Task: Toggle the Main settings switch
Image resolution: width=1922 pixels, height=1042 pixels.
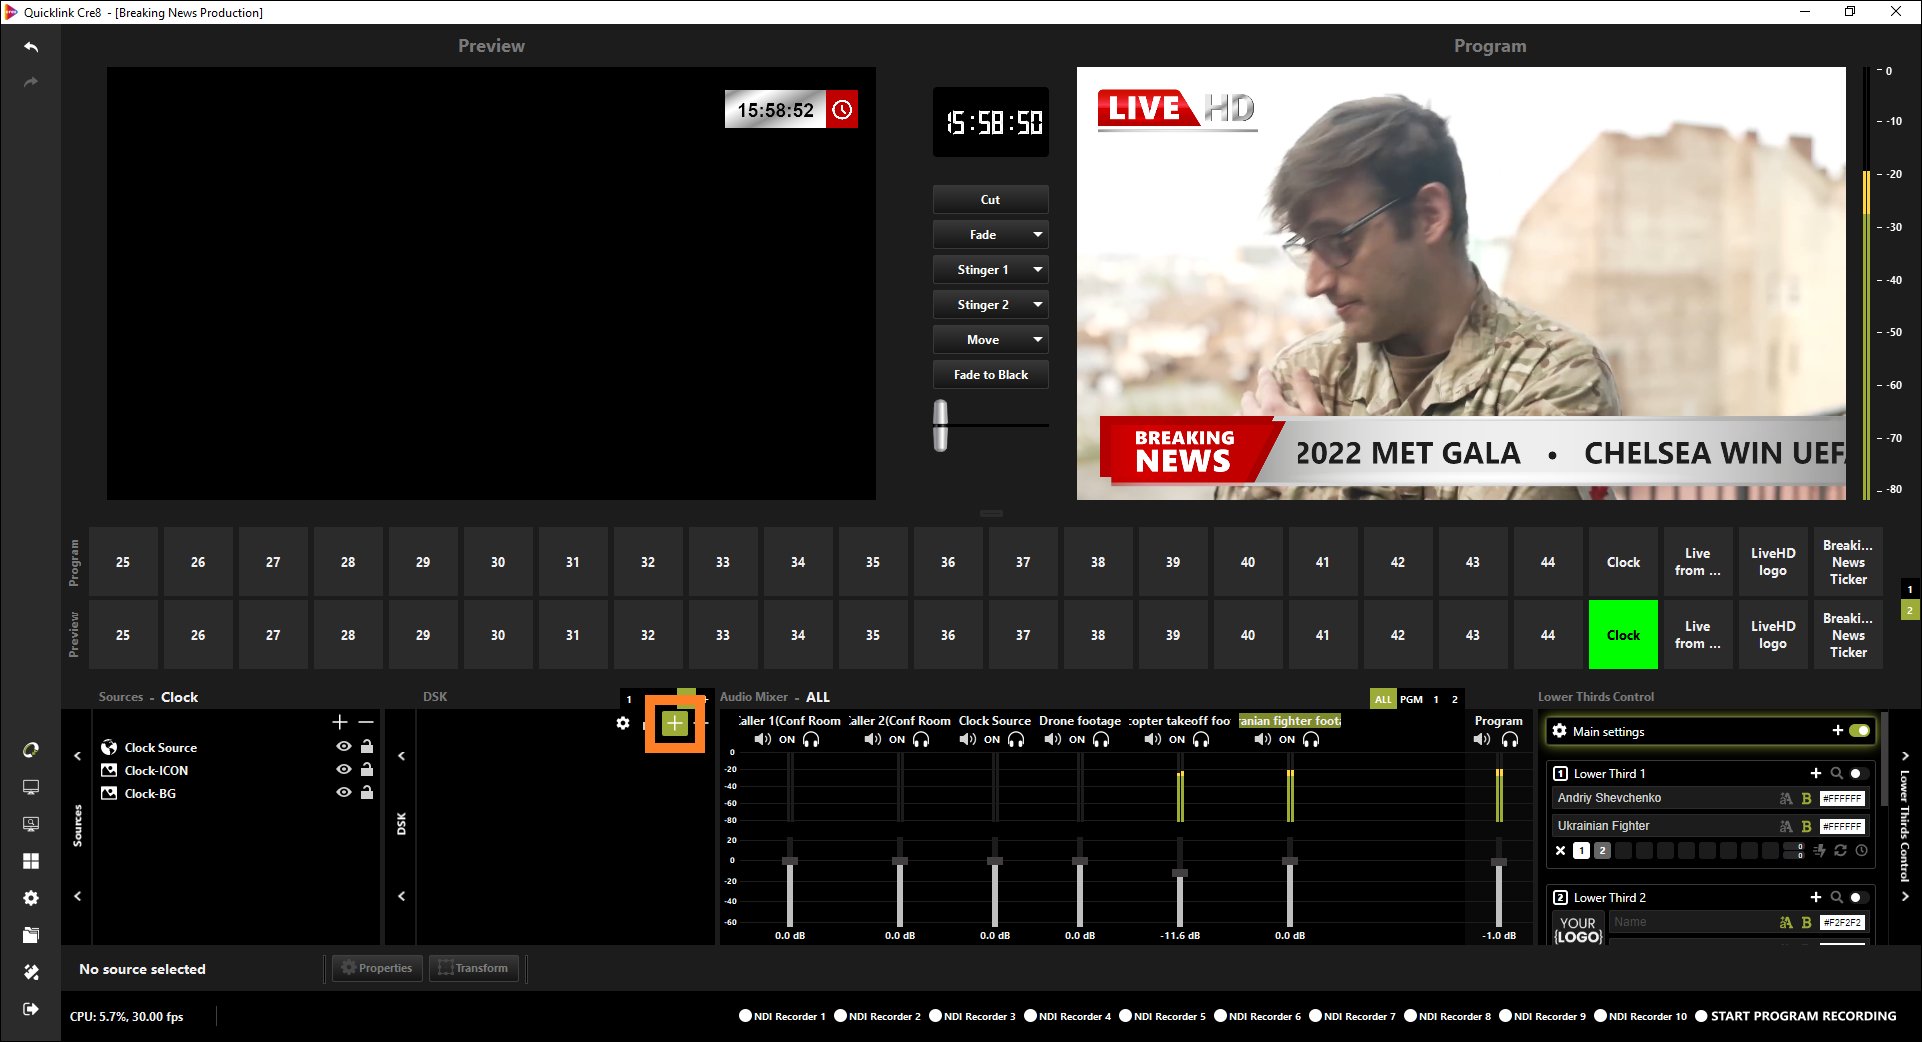Action: [x=1859, y=731]
